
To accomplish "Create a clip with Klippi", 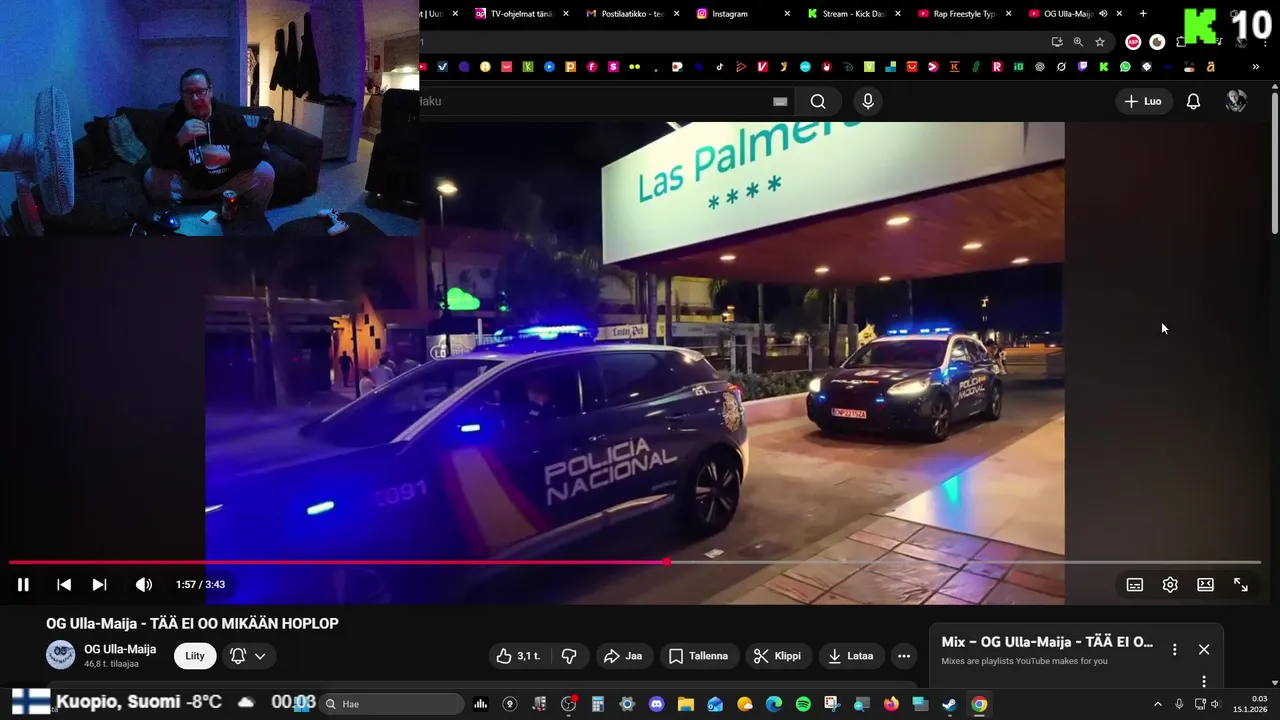I will coord(777,656).
